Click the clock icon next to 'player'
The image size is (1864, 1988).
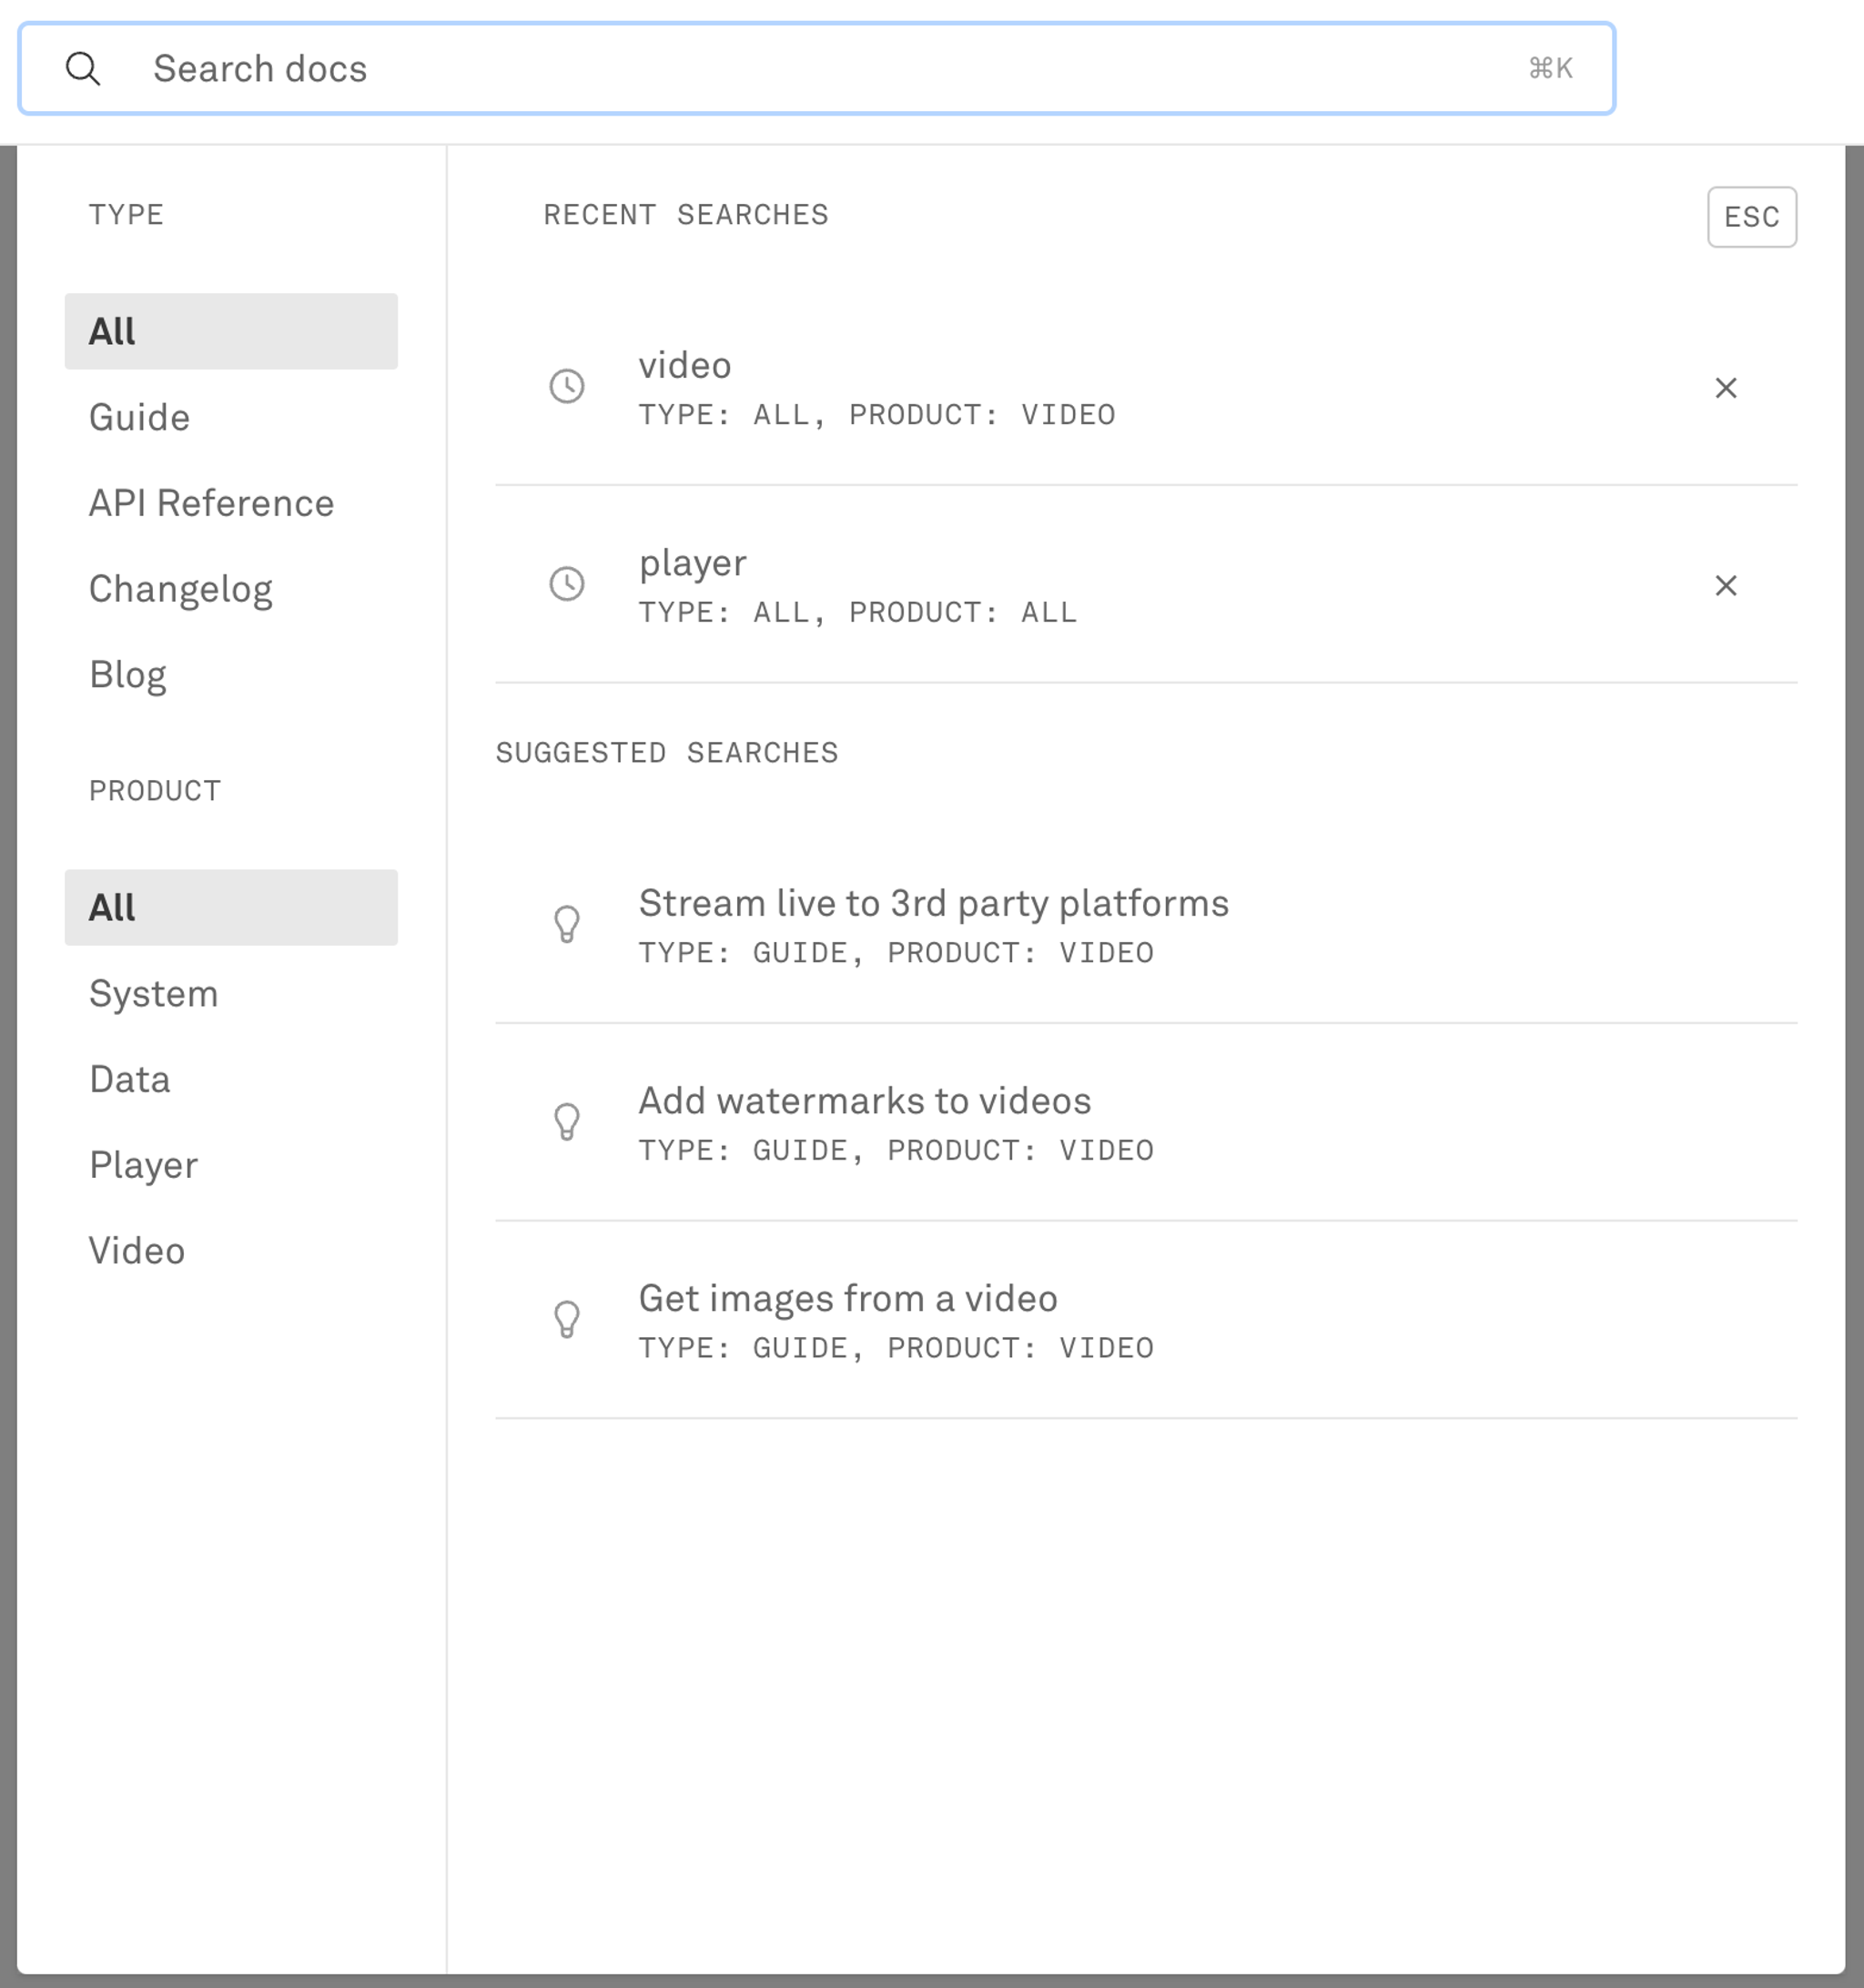[567, 584]
